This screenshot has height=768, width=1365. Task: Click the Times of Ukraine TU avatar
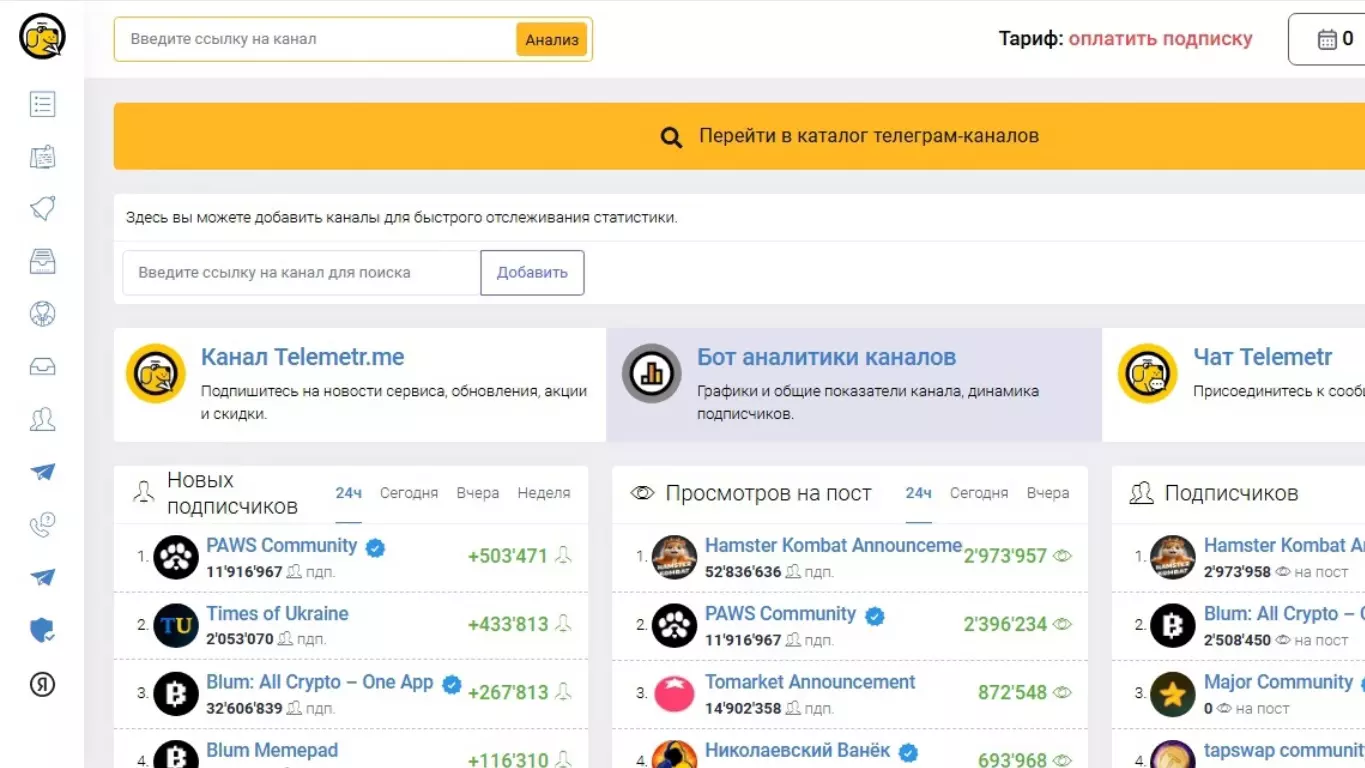tap(176, 625)
